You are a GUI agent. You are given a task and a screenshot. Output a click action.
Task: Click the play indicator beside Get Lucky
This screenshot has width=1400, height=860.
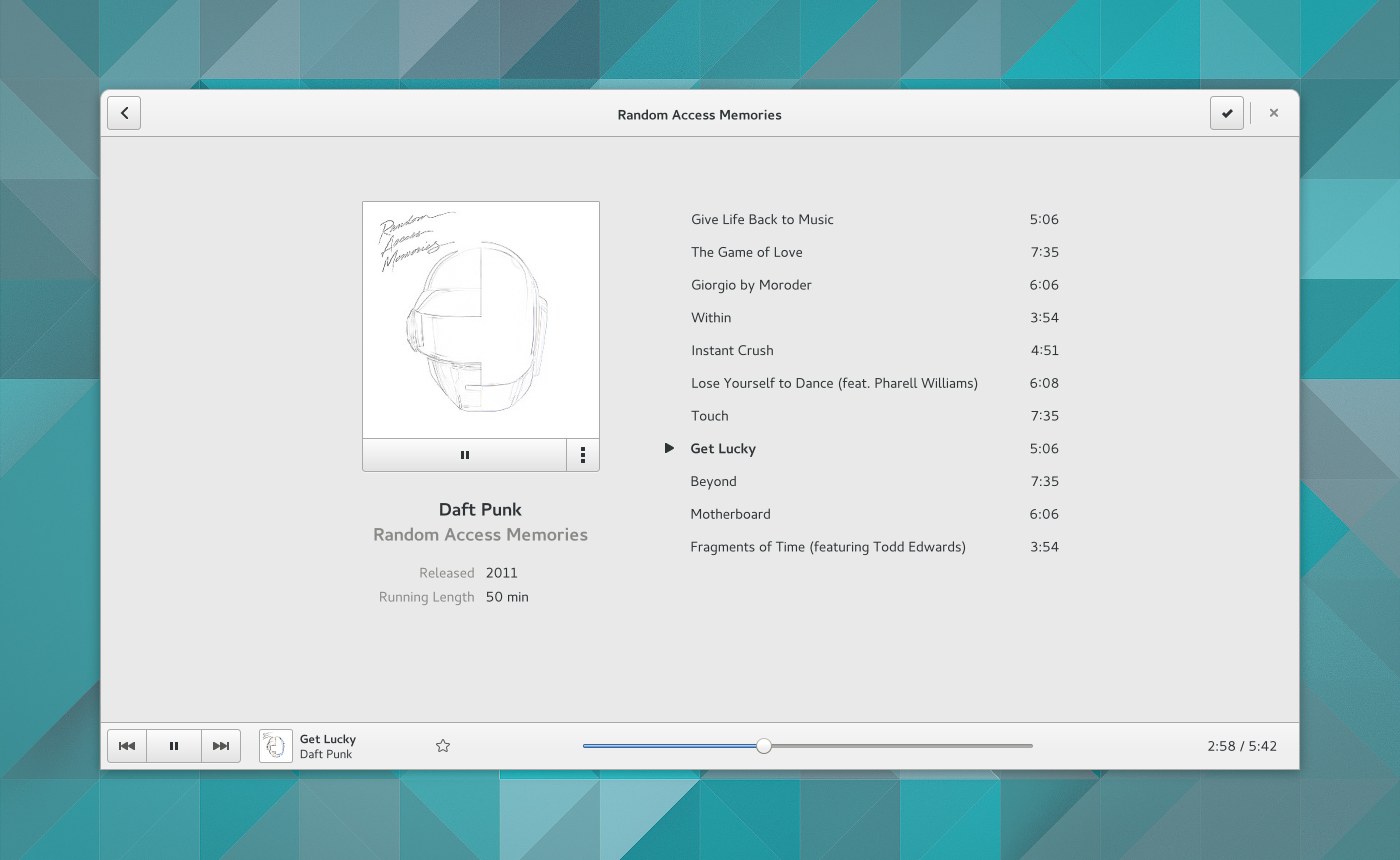669,448
